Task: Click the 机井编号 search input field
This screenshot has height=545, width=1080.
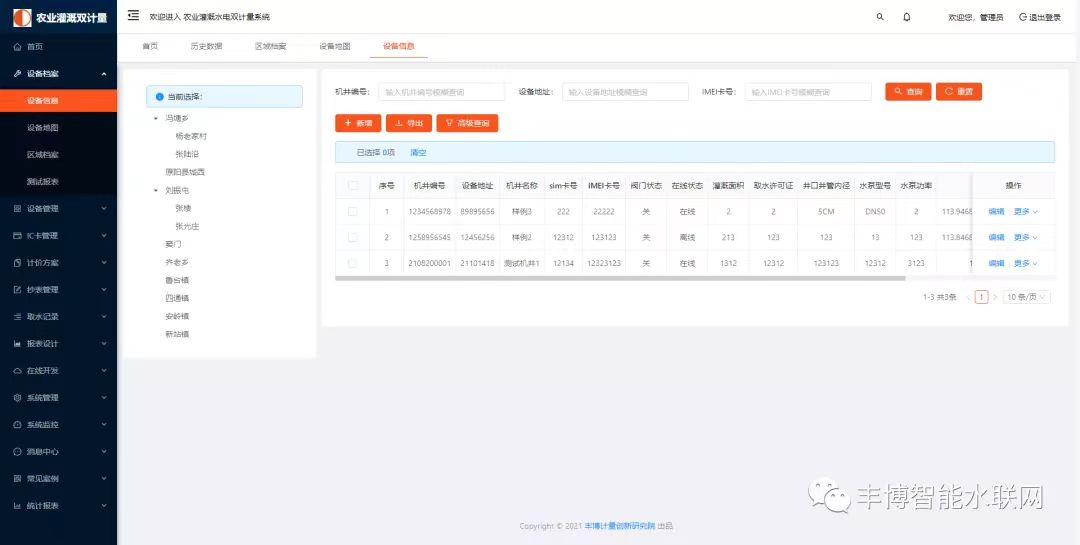Action: [x=441, y=92]
